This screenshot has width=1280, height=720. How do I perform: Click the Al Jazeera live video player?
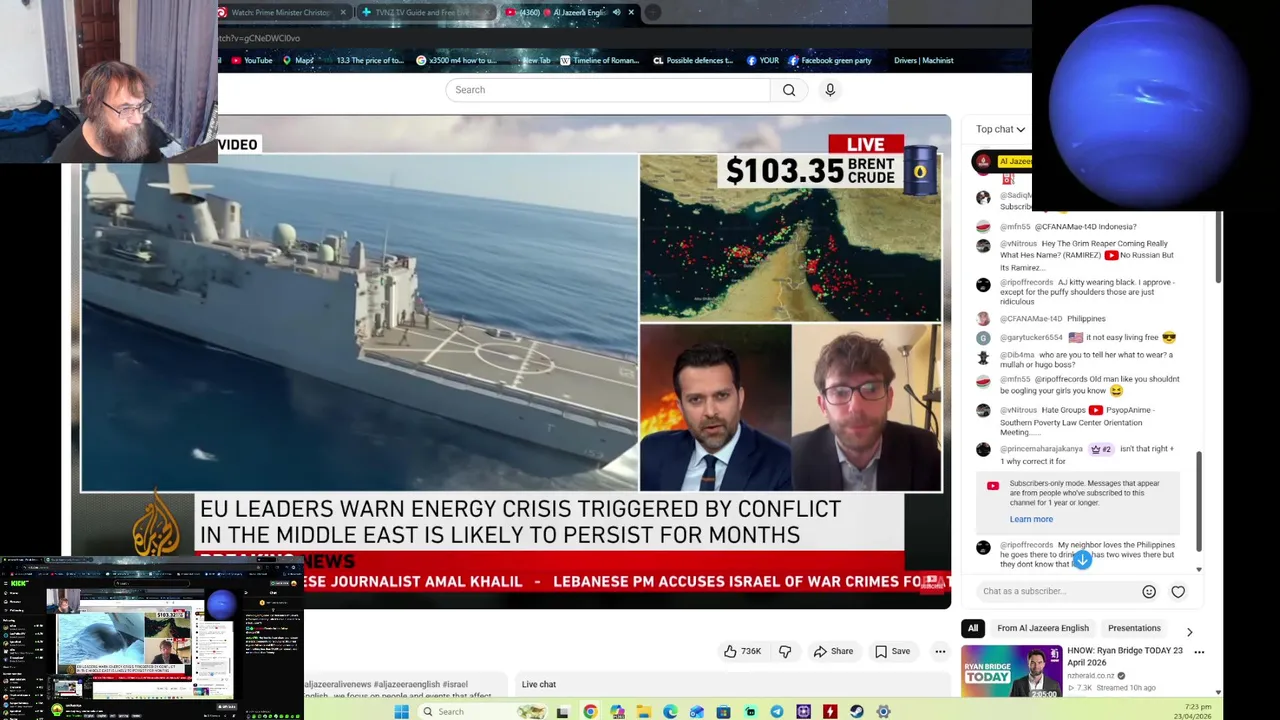point(510,362)
